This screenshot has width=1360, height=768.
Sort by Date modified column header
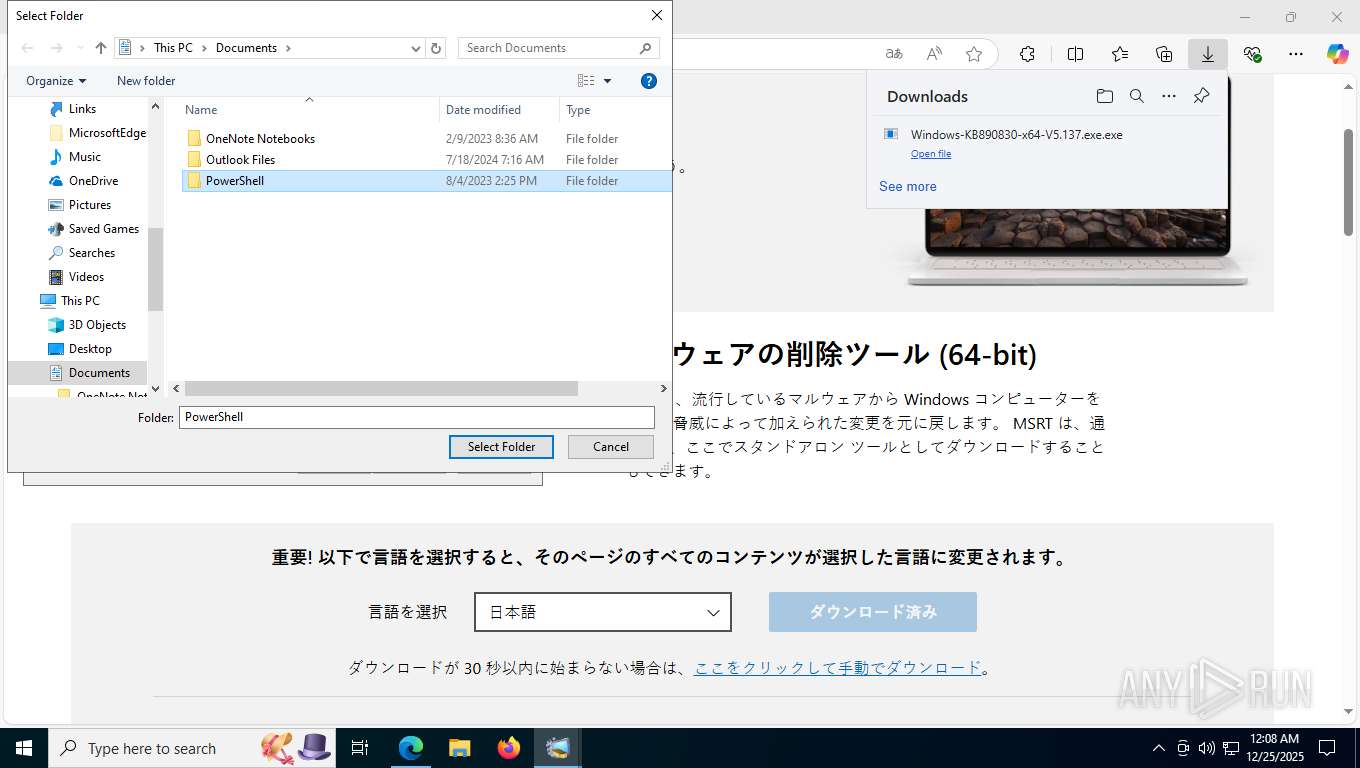tap(499, 110)
